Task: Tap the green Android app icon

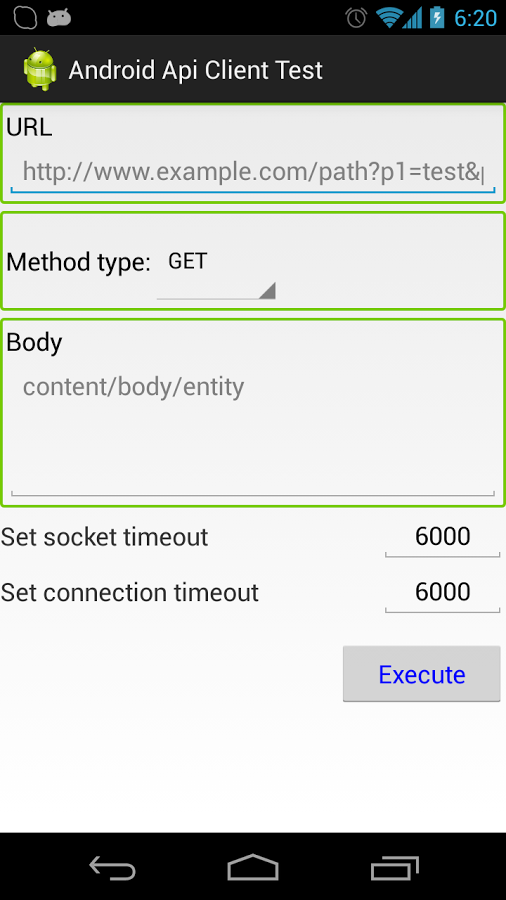Action: point(40,69)
